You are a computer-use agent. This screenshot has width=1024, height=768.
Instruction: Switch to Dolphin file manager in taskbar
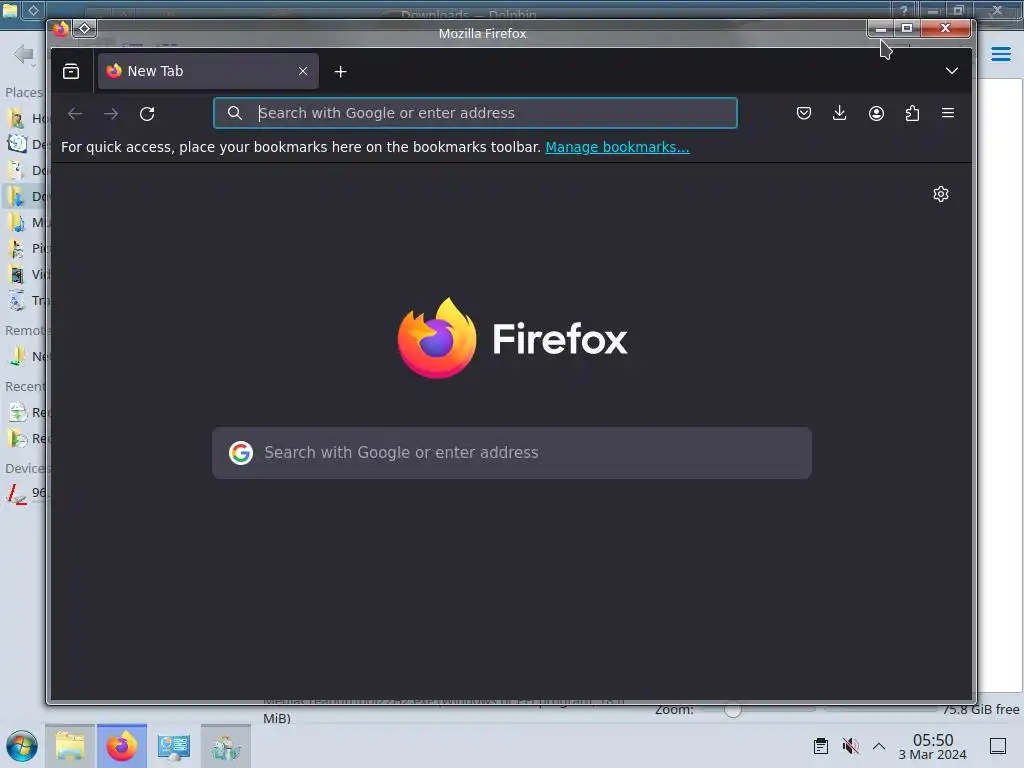pos(70,746)
